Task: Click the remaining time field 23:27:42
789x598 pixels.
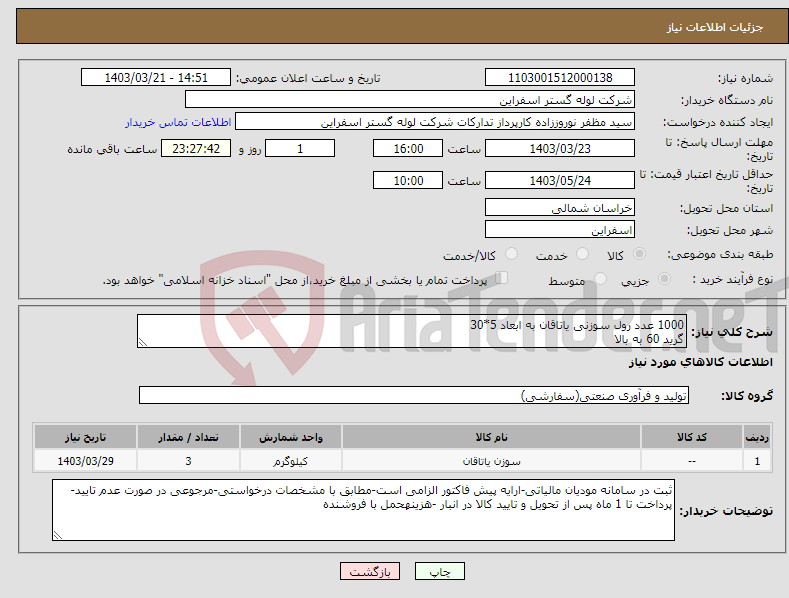Action: click(x=196, y=148)
